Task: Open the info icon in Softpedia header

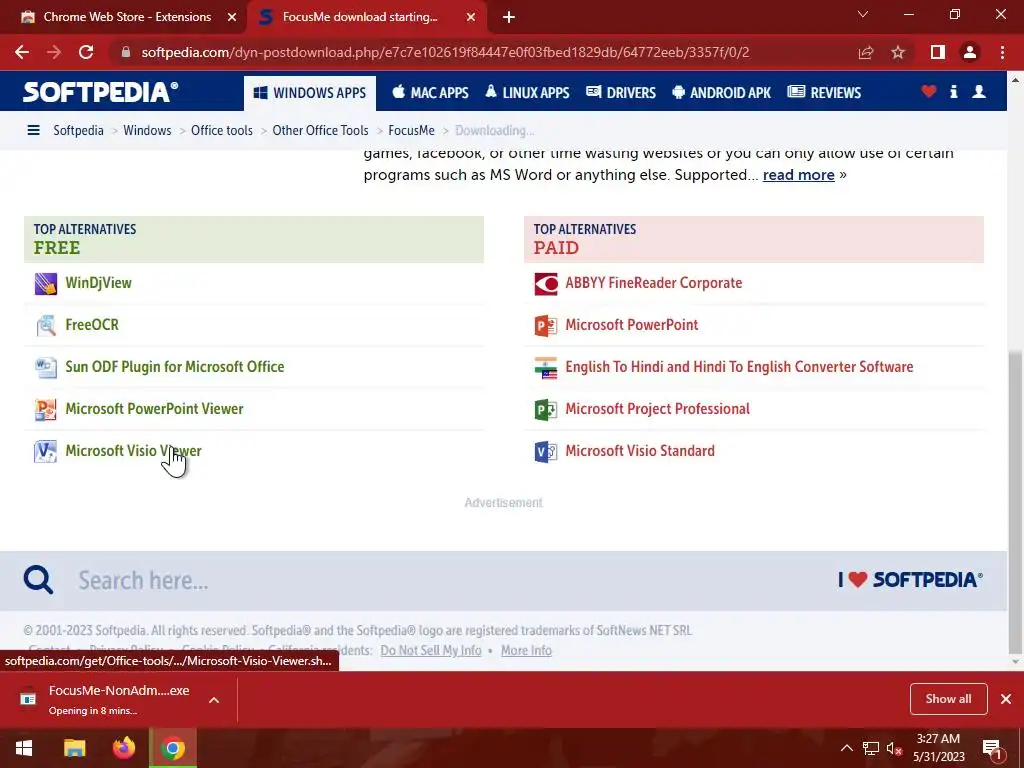Action: 953,92
